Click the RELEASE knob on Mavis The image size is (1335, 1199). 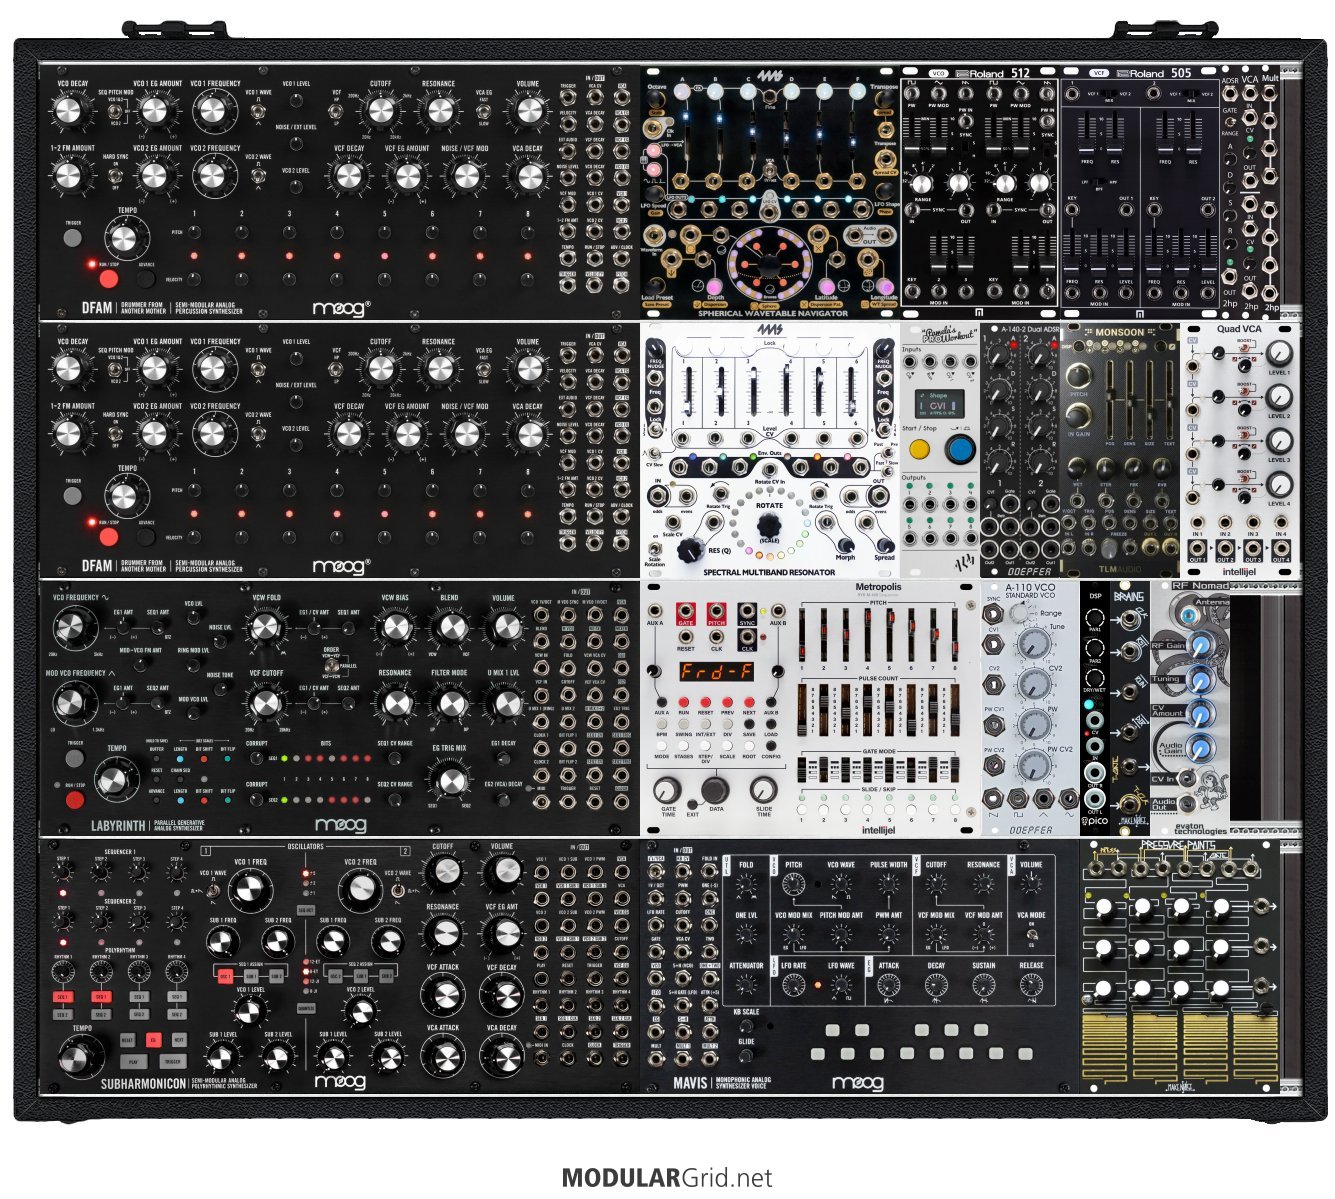1031,985
